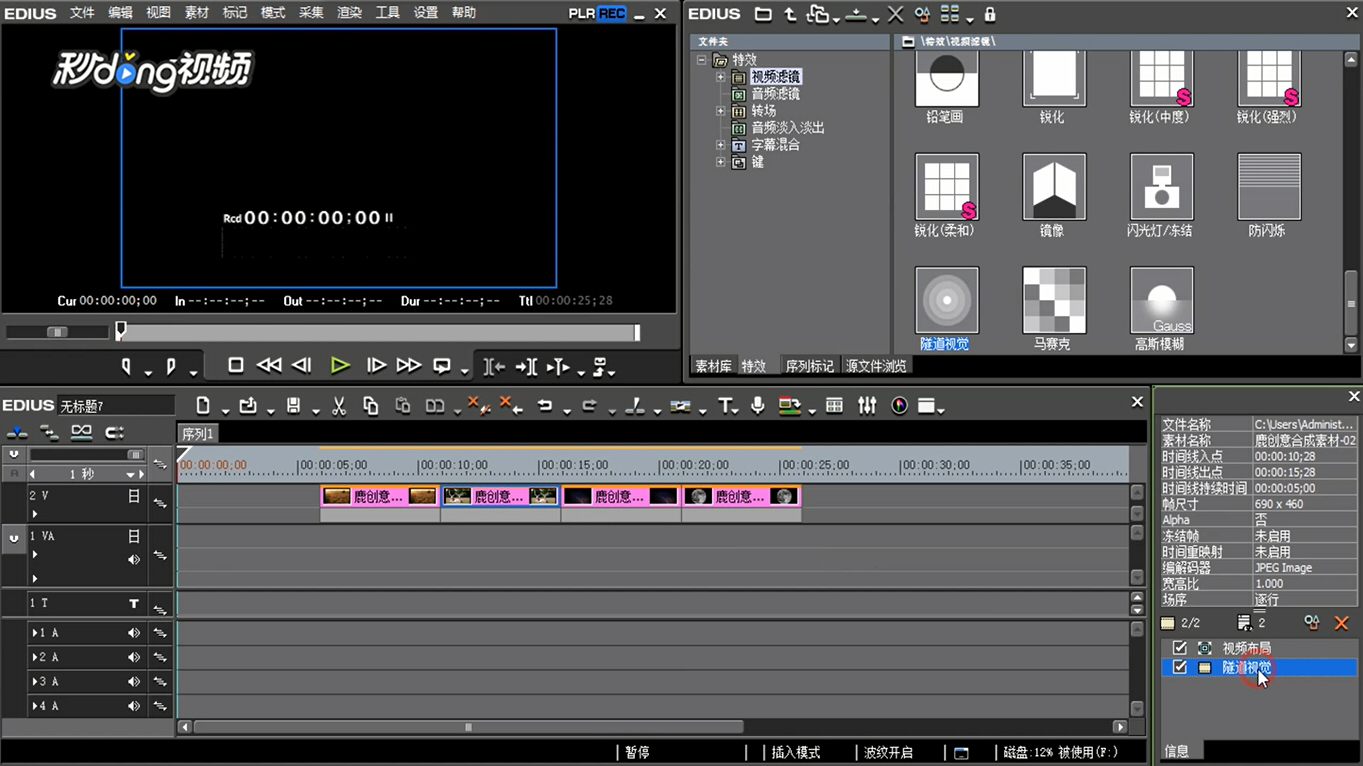Jump to previous edit point icon
1363x766 pixels.
(494, 367)
